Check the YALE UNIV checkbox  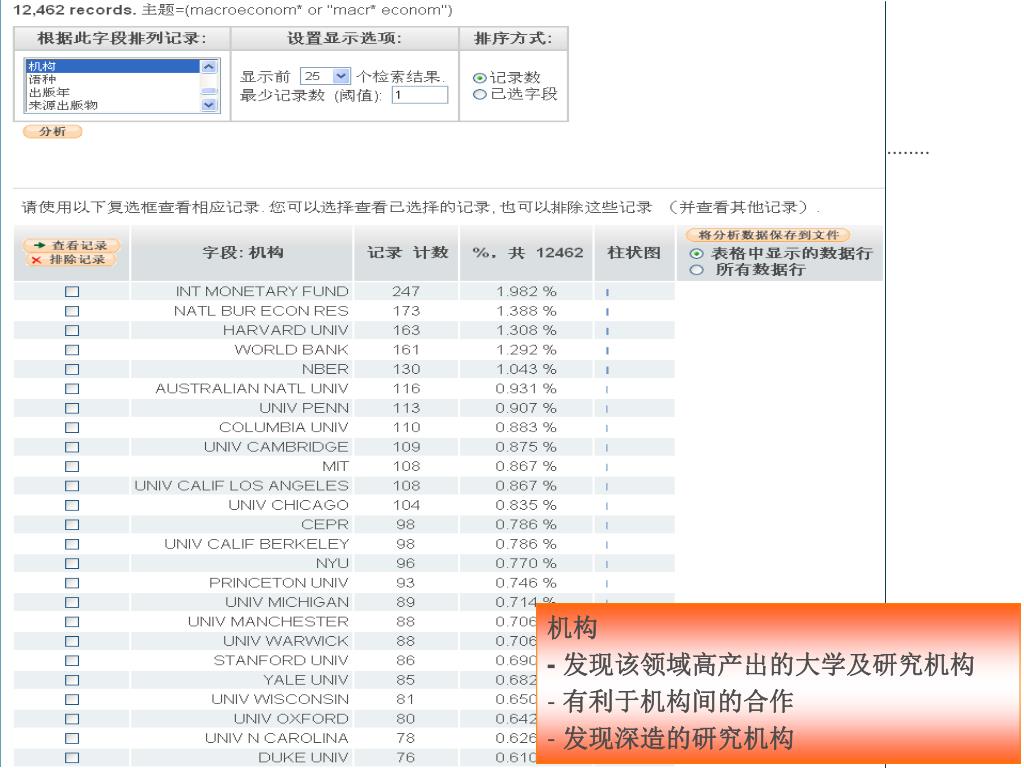[x=72, y=680]
